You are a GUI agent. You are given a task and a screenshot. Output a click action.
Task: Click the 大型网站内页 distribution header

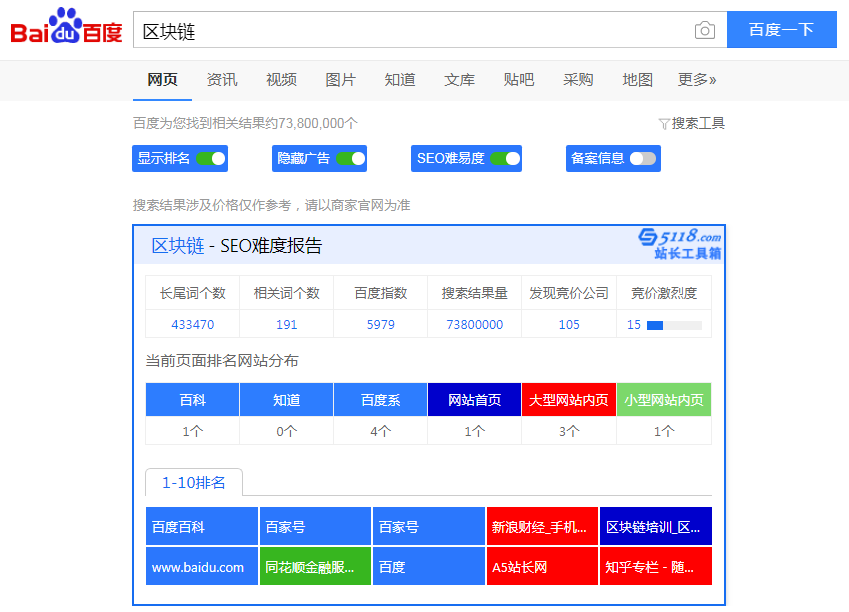(x=569, y=400)
